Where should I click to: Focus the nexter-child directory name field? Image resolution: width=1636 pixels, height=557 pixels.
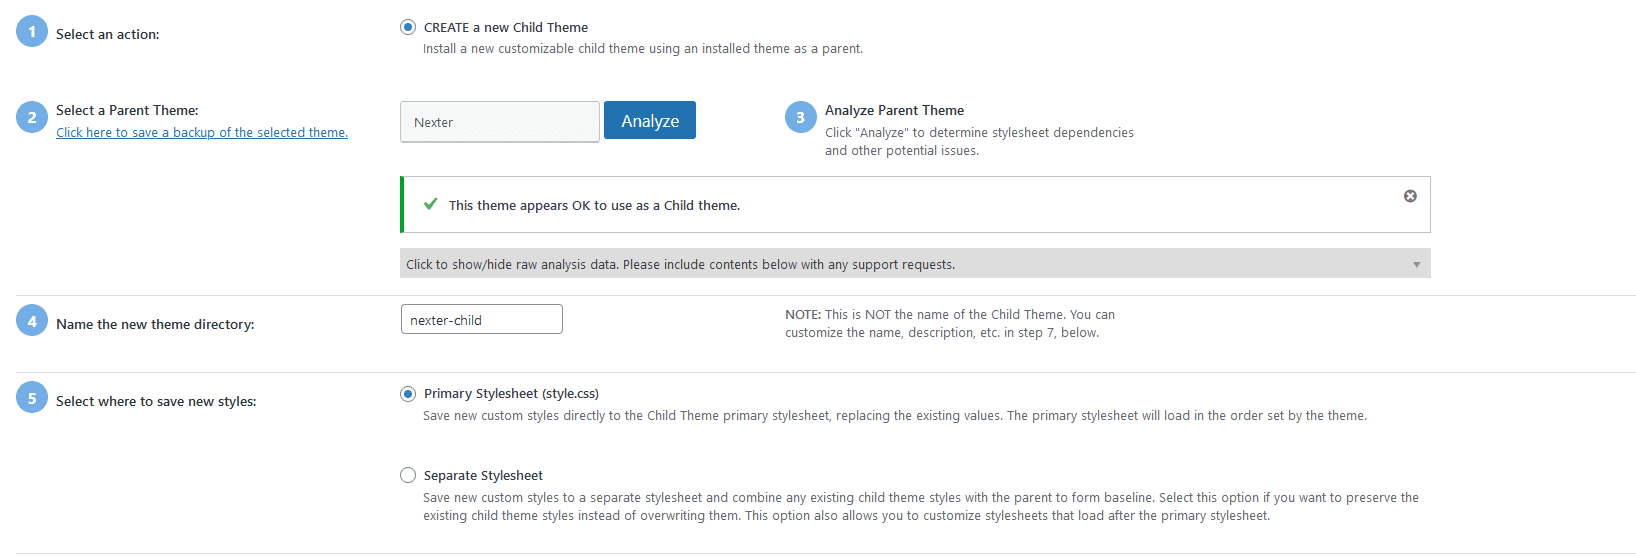tap(482, 320)
